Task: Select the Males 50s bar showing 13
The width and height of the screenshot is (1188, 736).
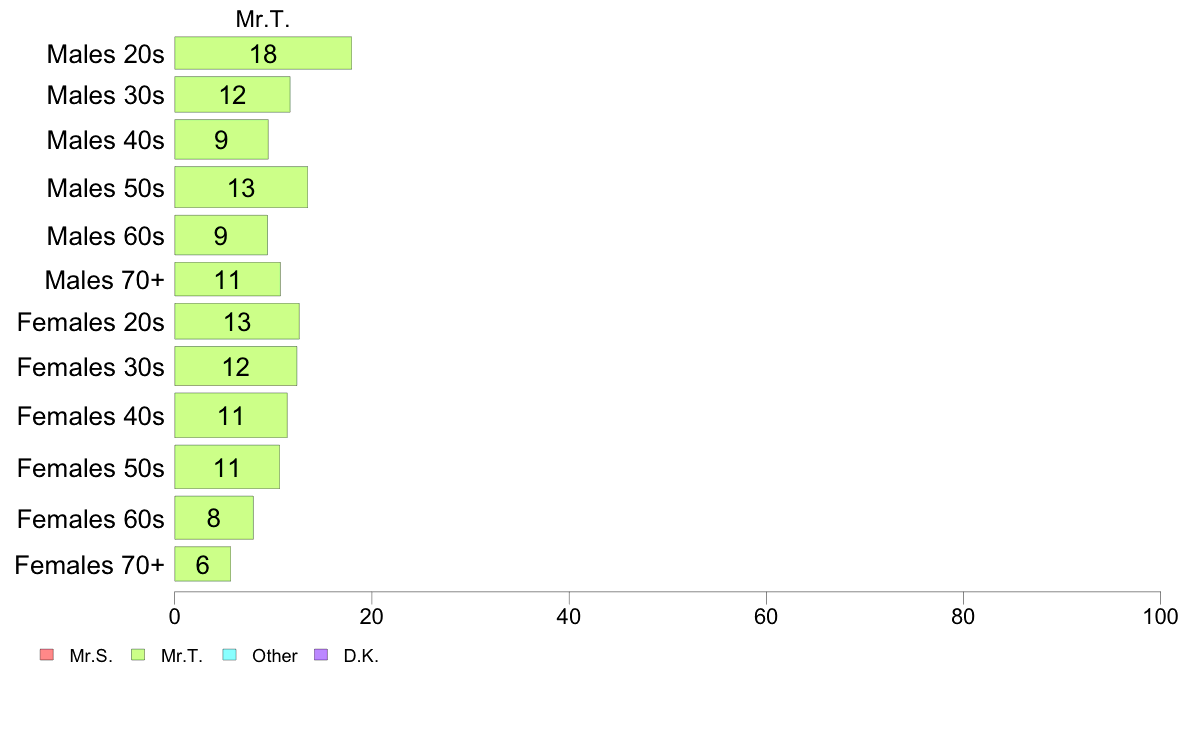Action: pyautogui.click(x=241, y=187)
